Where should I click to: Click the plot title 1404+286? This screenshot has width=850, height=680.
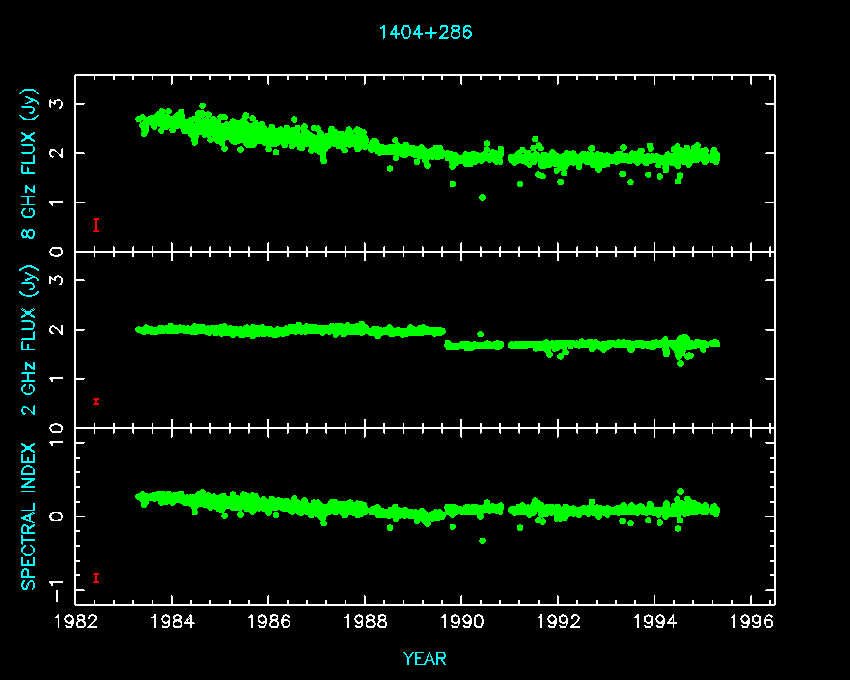pos(425,32)
